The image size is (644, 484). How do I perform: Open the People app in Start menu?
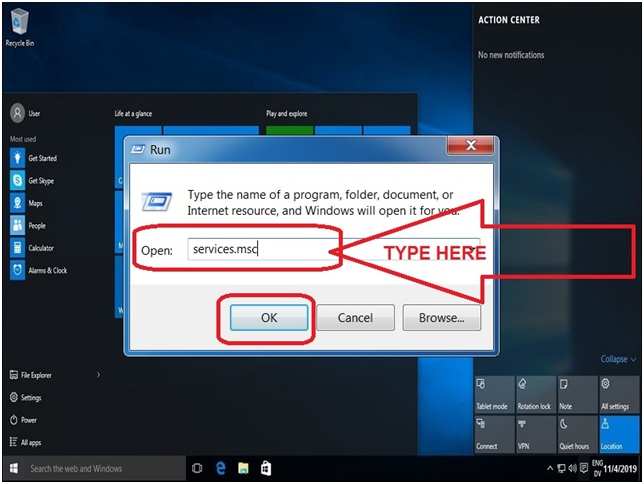[28, 226]
